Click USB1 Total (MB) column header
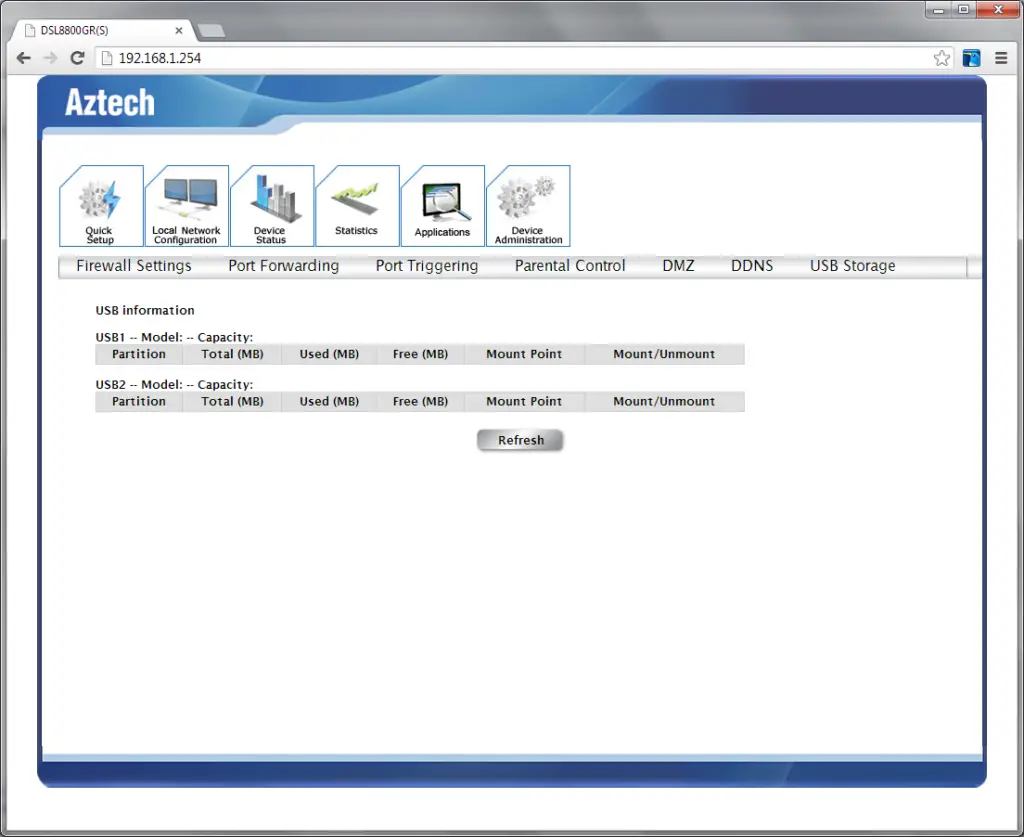Screen dimensions: 1024x837 click(232, 354)
